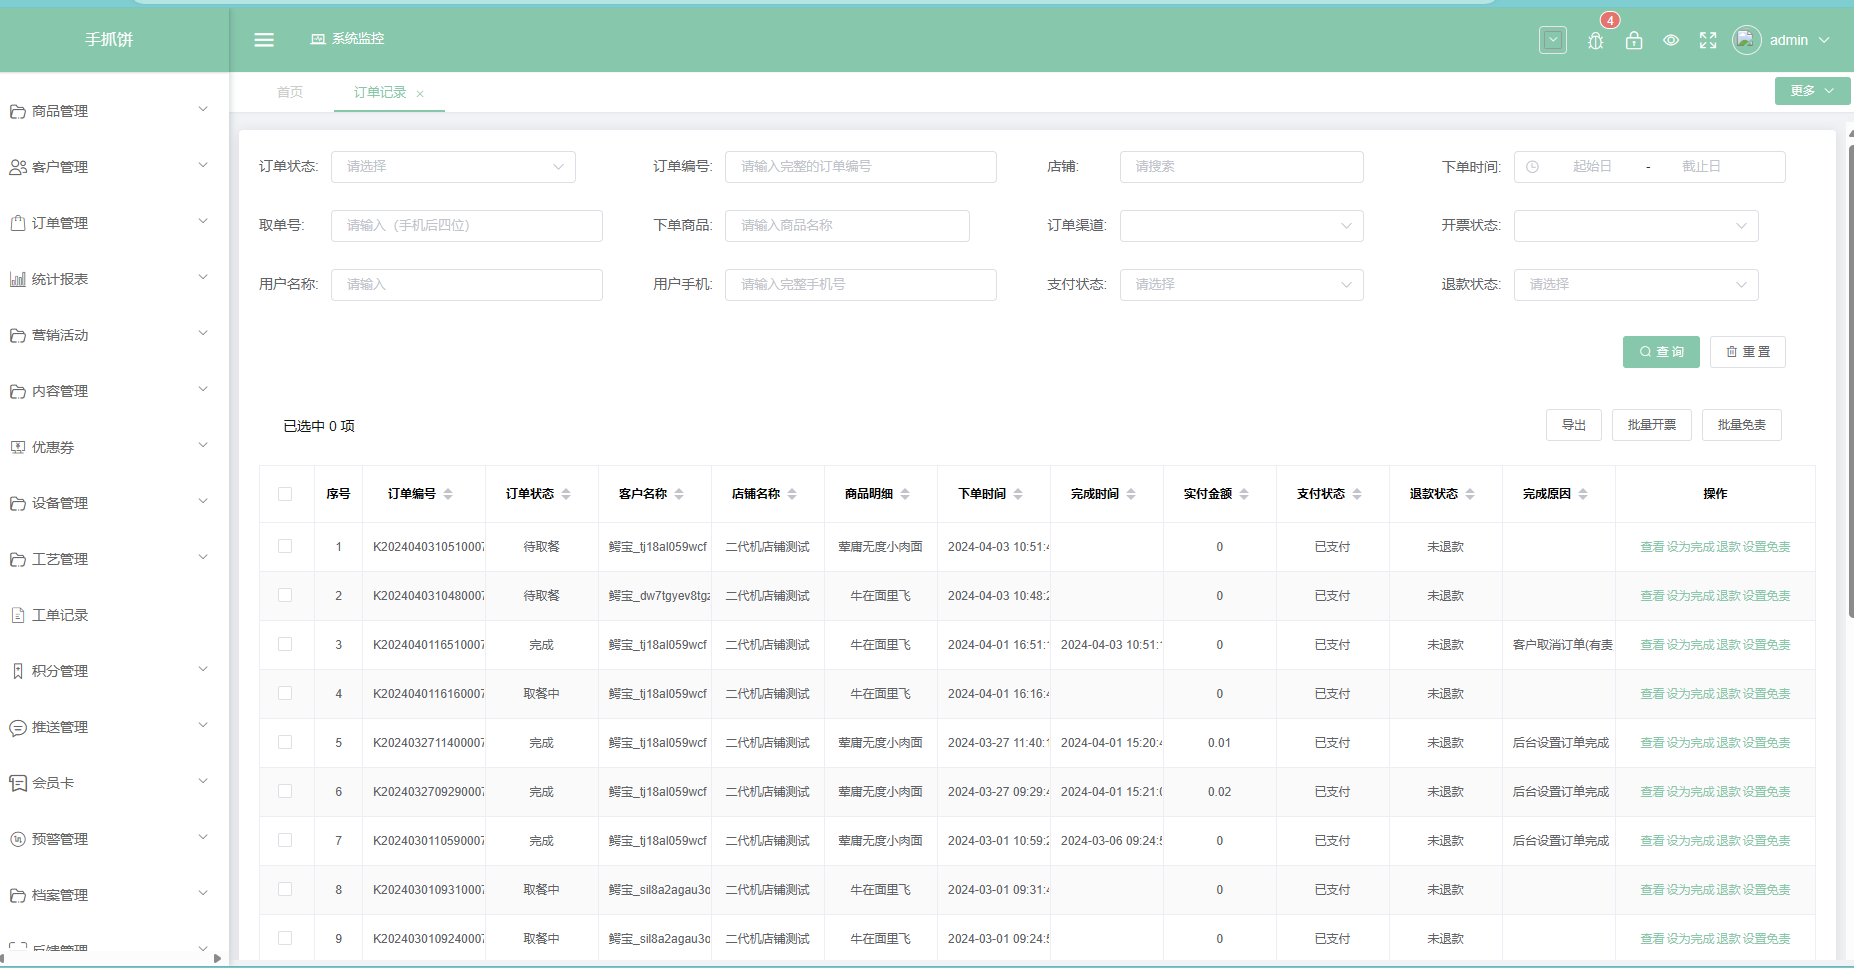This screenshot has height=968, width=1854.
Task: Open the admin user menu
Action: click(1798, 40)
